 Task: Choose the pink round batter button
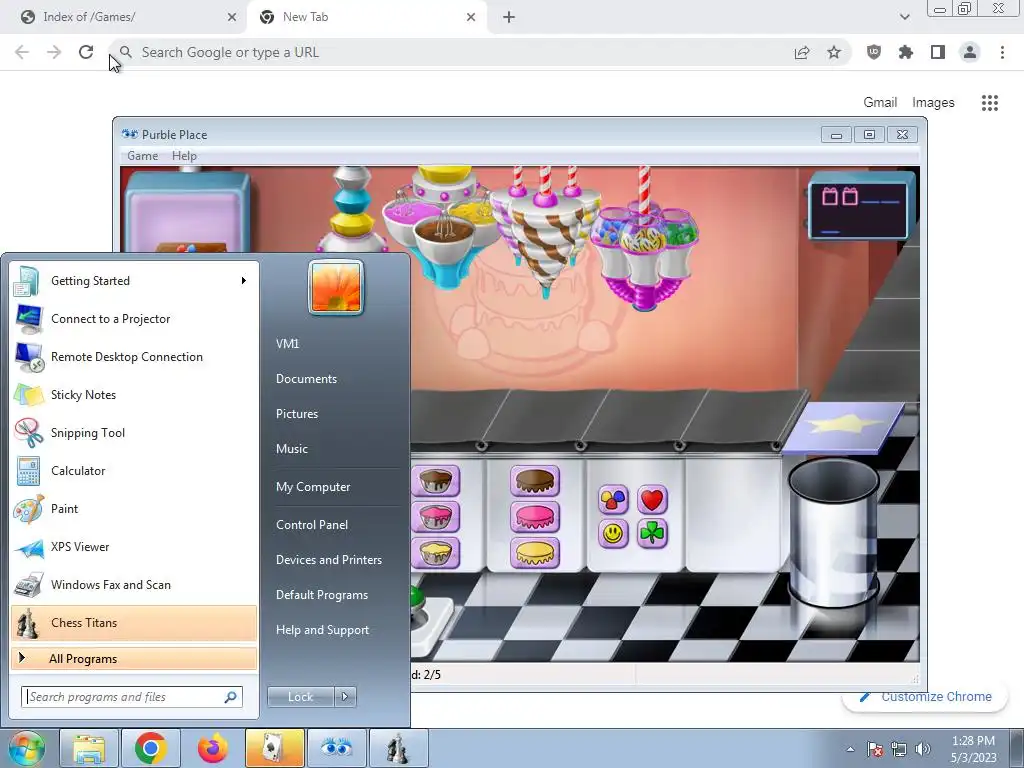tap(535, 517)
